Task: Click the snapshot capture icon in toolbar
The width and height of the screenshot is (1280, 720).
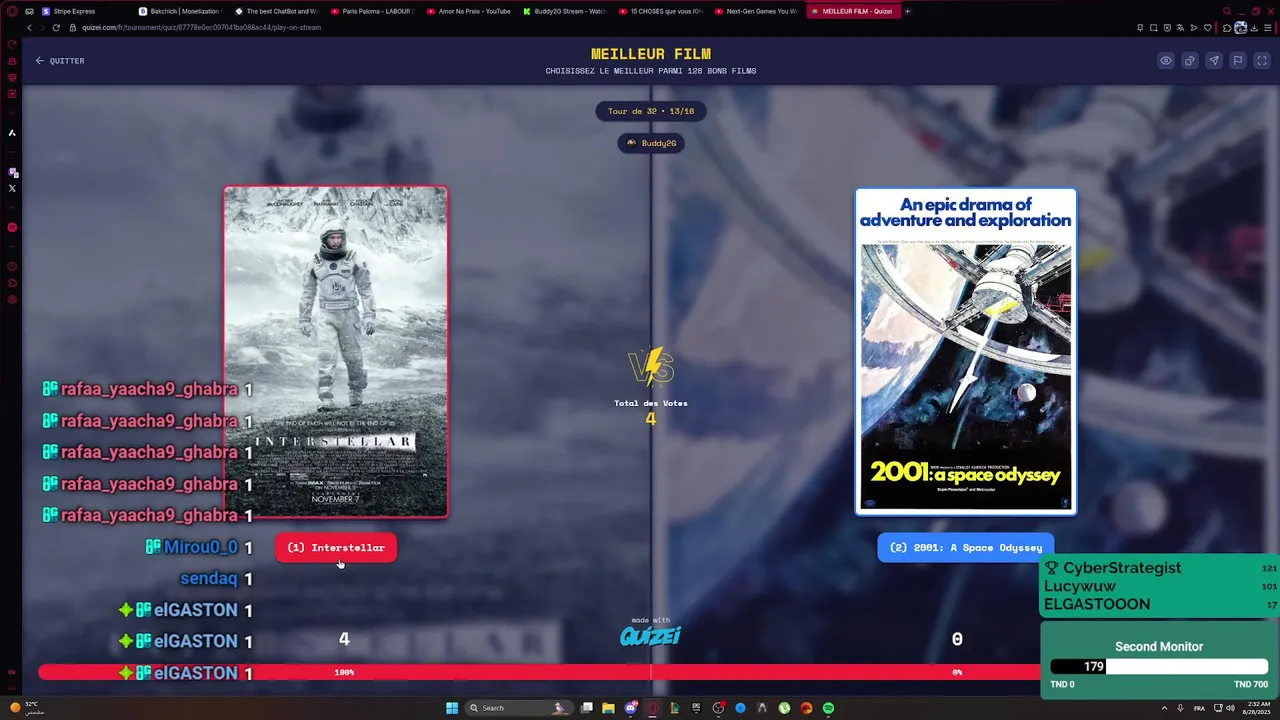Action: 1153,28
